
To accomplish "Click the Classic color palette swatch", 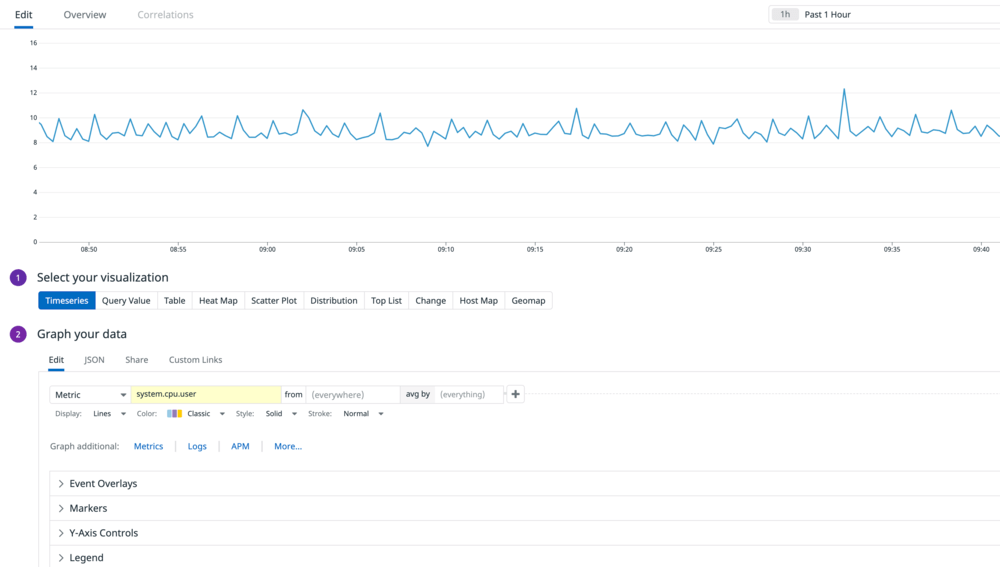I will (x=174, y=413).
